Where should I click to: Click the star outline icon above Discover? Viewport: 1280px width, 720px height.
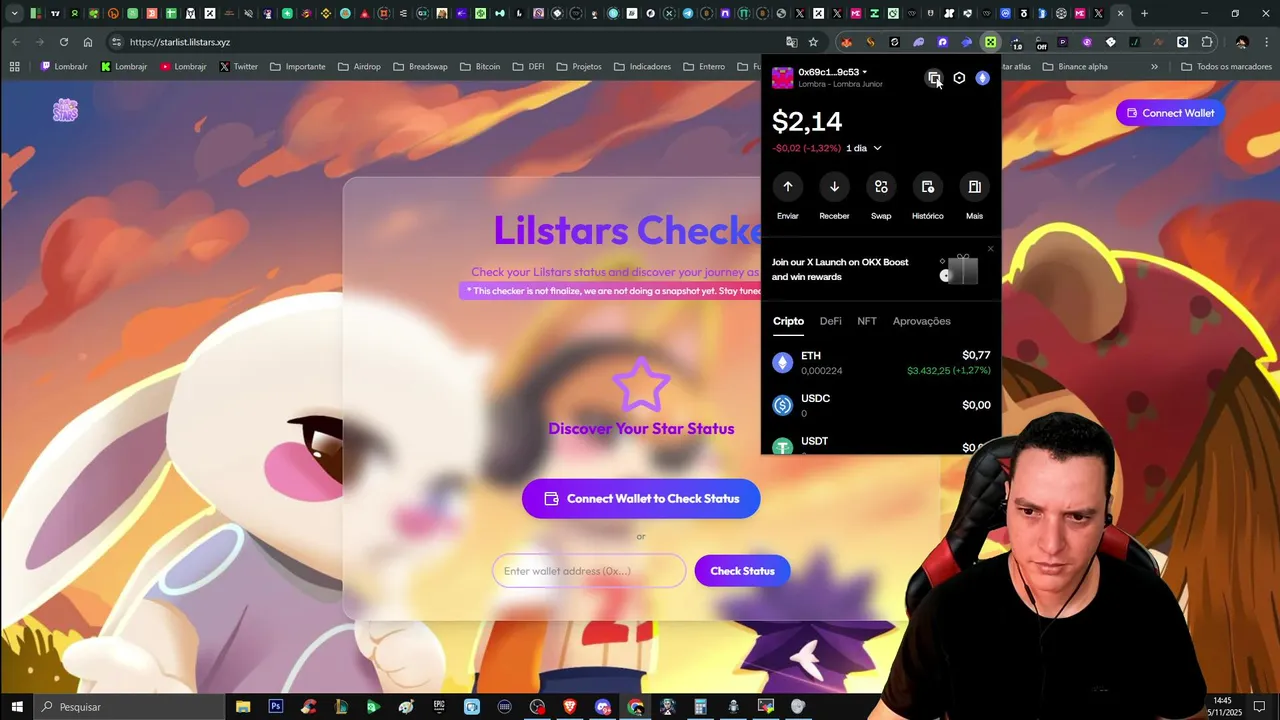tap(641, 385)
